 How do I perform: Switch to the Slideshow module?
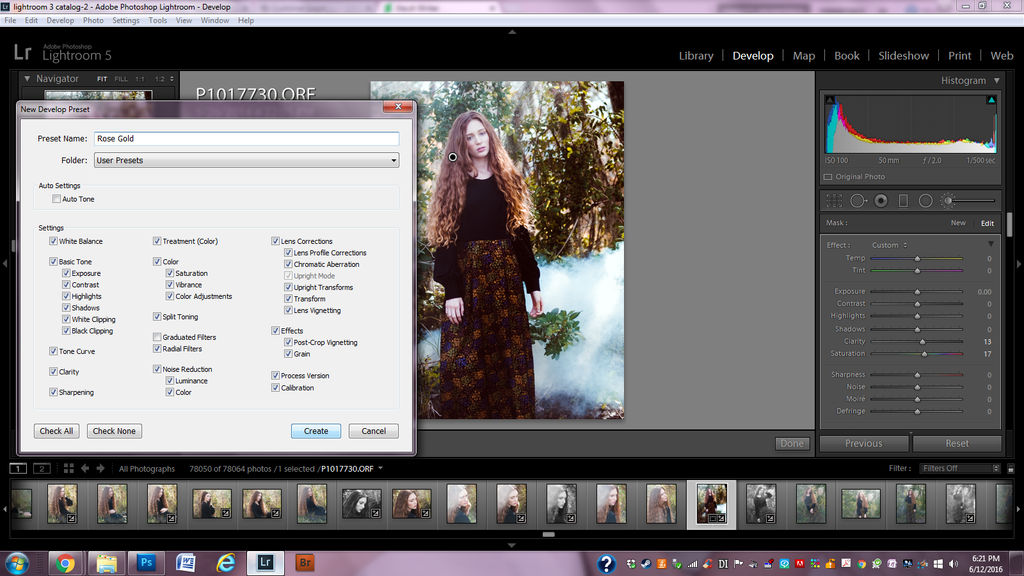903,56
